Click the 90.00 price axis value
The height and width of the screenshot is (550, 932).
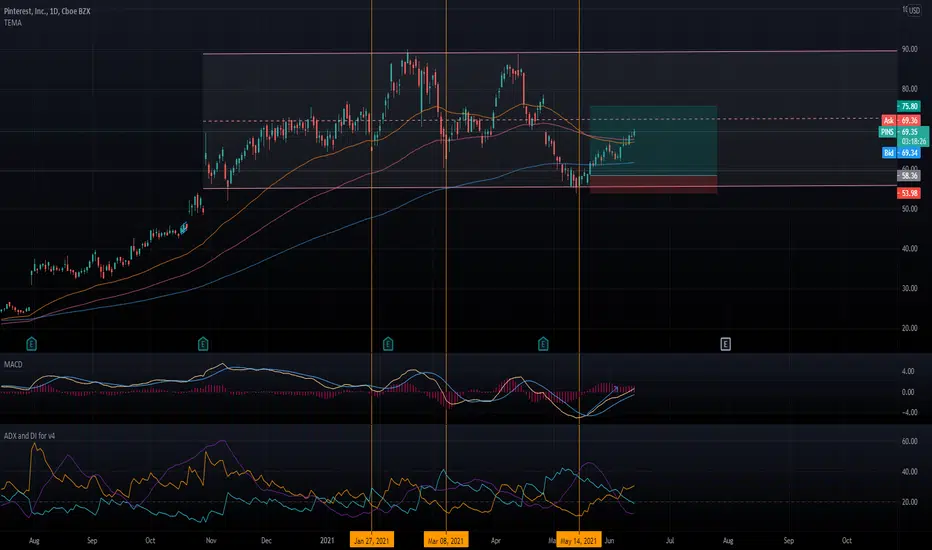point(909,49)
